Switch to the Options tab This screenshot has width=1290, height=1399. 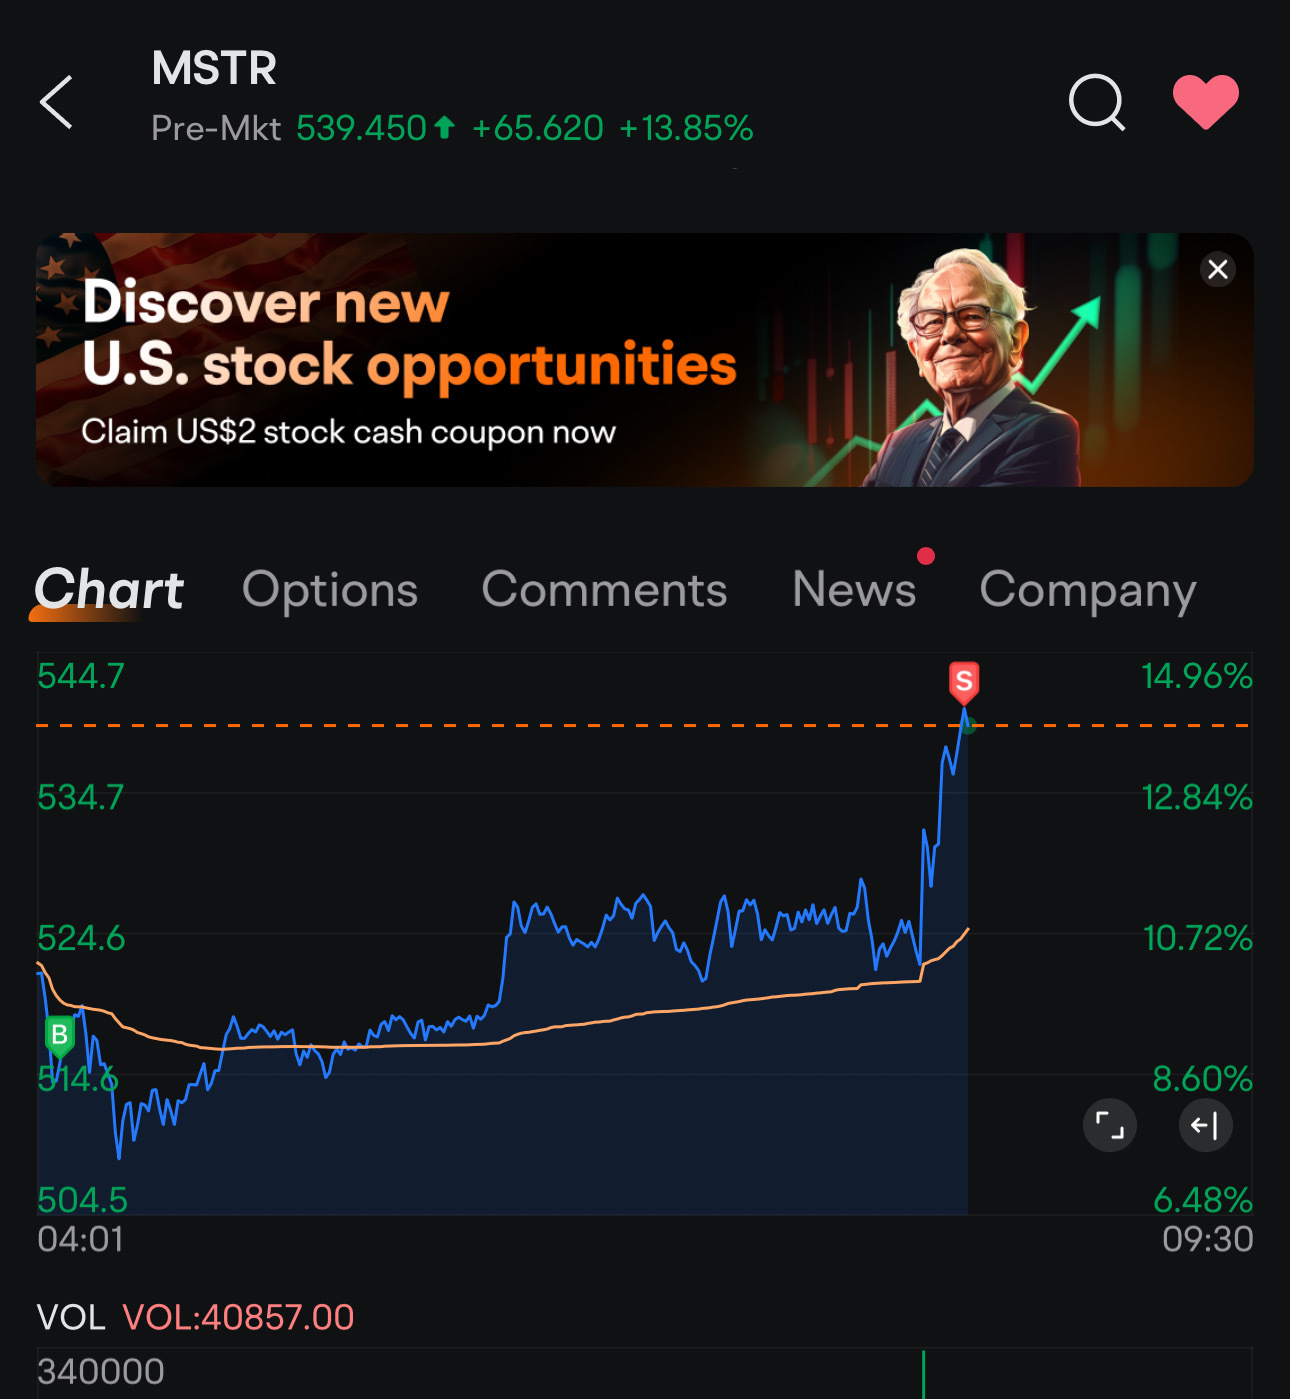tap(330, 589)
